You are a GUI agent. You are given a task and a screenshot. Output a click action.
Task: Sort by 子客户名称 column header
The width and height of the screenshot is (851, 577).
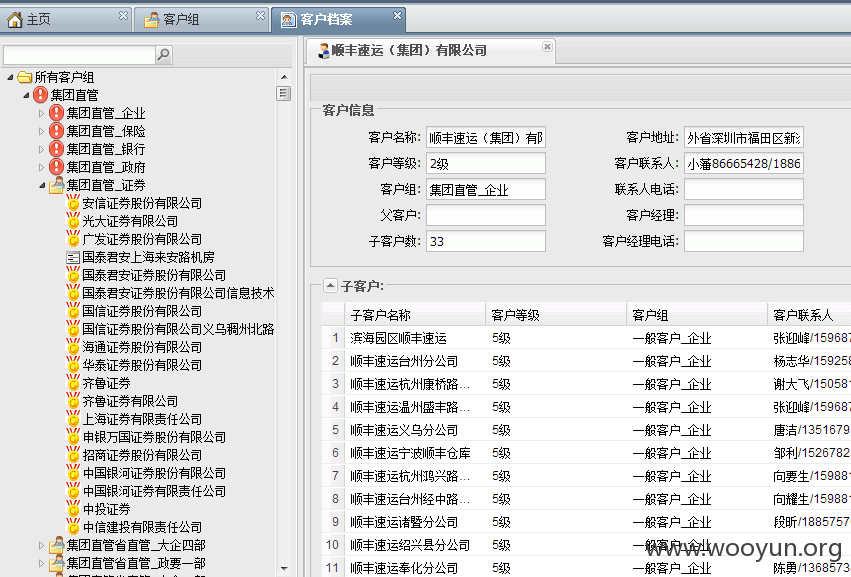coord(415,315)
